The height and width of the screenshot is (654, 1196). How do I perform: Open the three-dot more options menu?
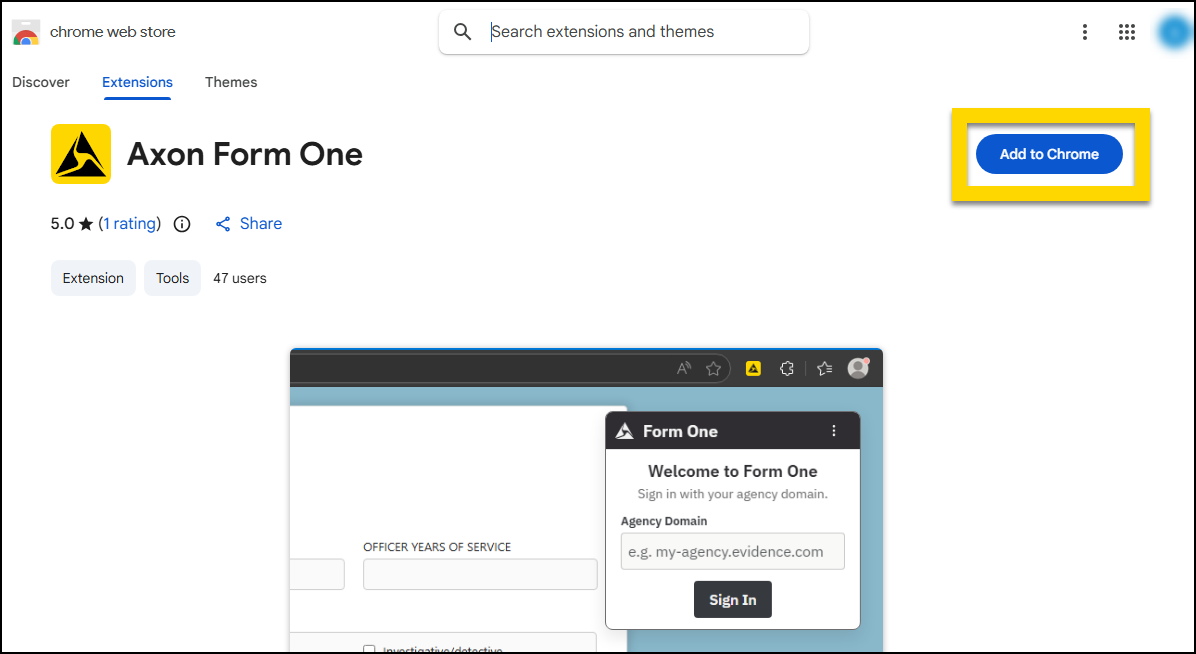tap(1085, 32)
